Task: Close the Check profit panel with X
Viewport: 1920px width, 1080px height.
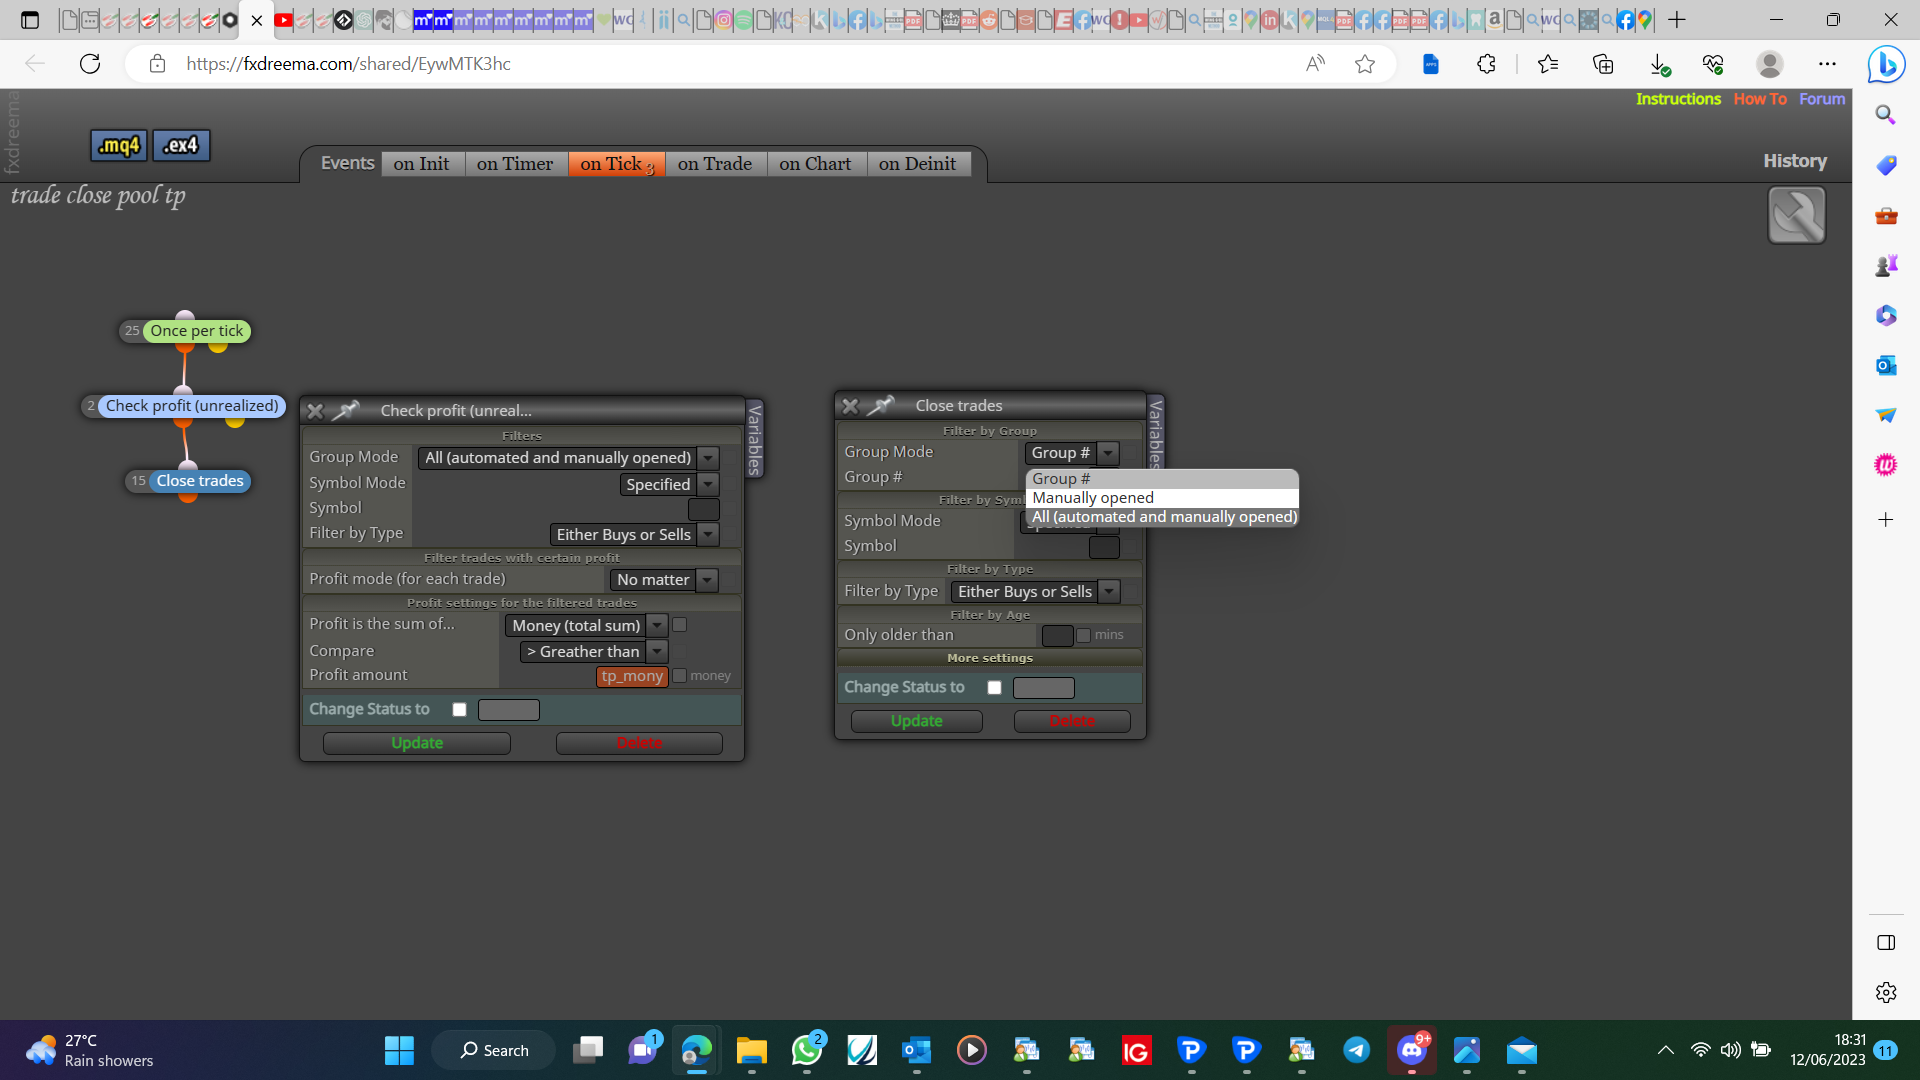Action: [315, 411]
